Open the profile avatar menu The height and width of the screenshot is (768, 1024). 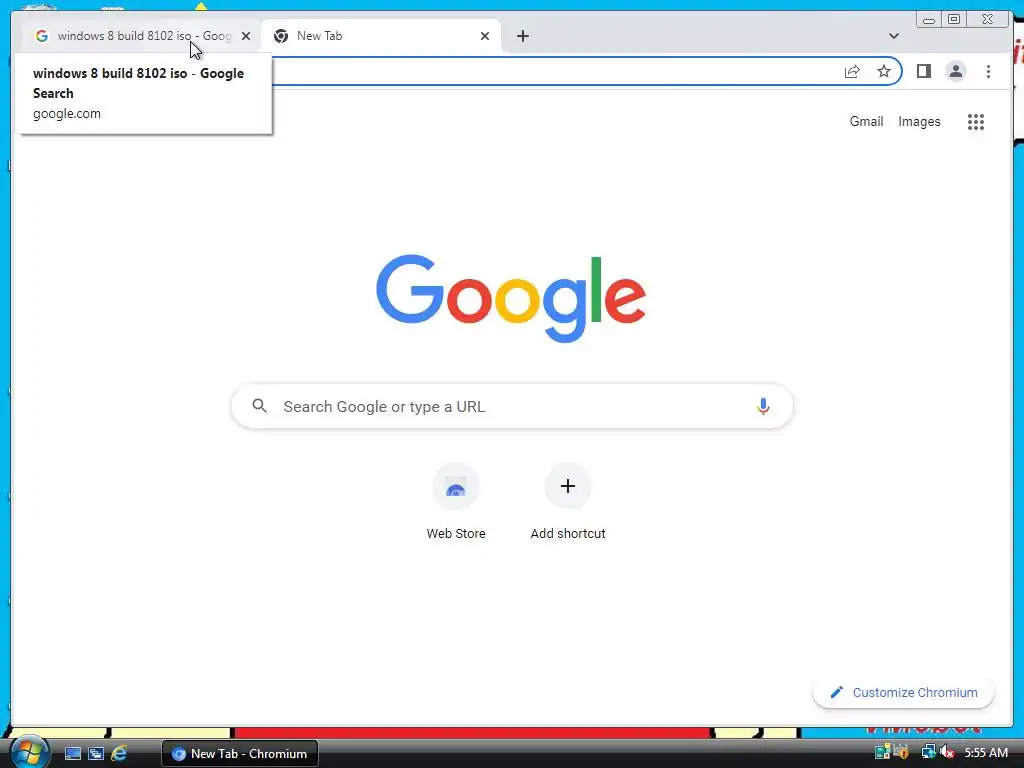click(x=955, y=71)
